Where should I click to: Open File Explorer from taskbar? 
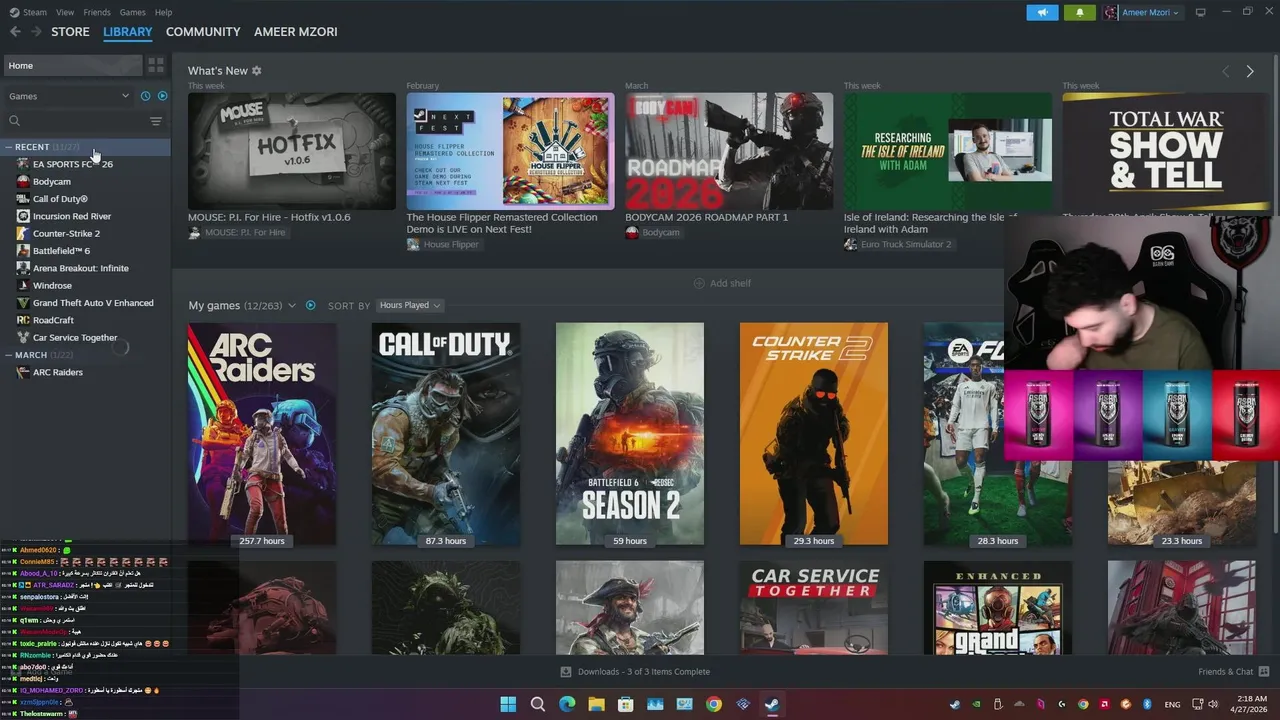(596, 704)
